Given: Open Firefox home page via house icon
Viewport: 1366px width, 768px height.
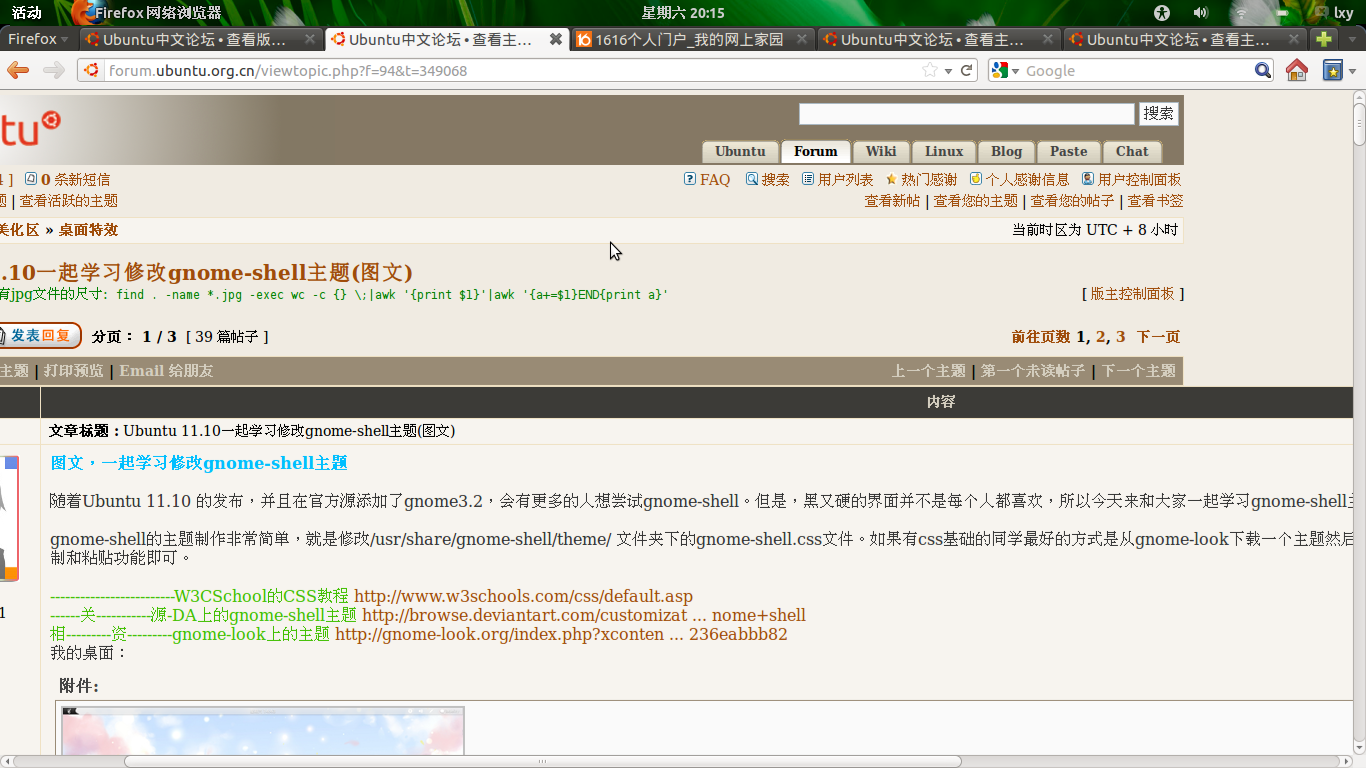Looking at the screenshot, I should 1296,70.
